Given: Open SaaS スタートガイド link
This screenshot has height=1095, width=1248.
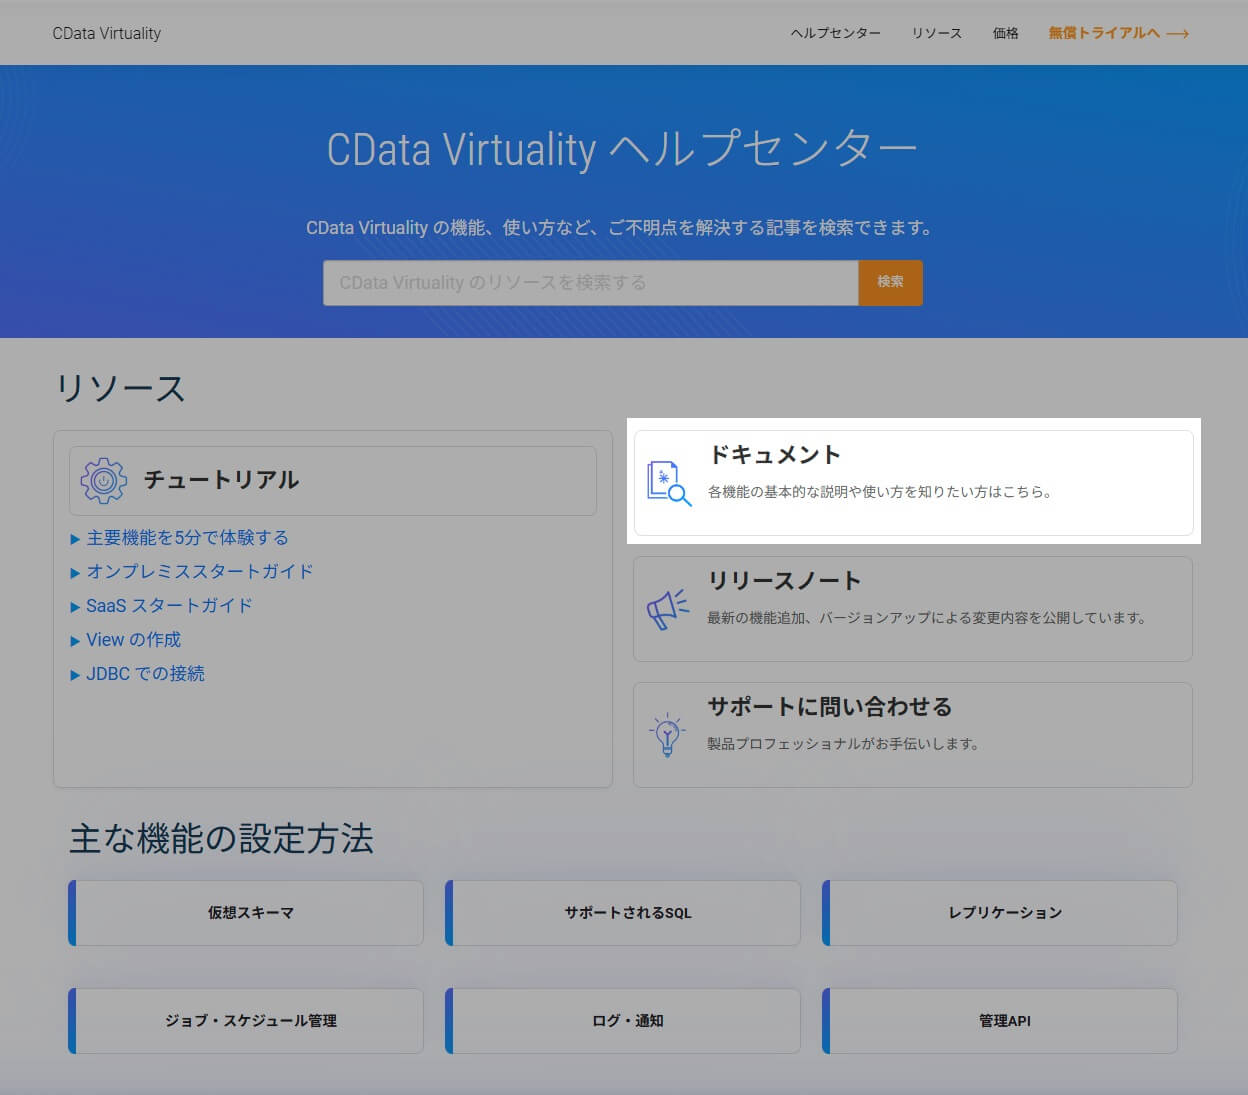Looking at the screenshot, I should 169,606.
